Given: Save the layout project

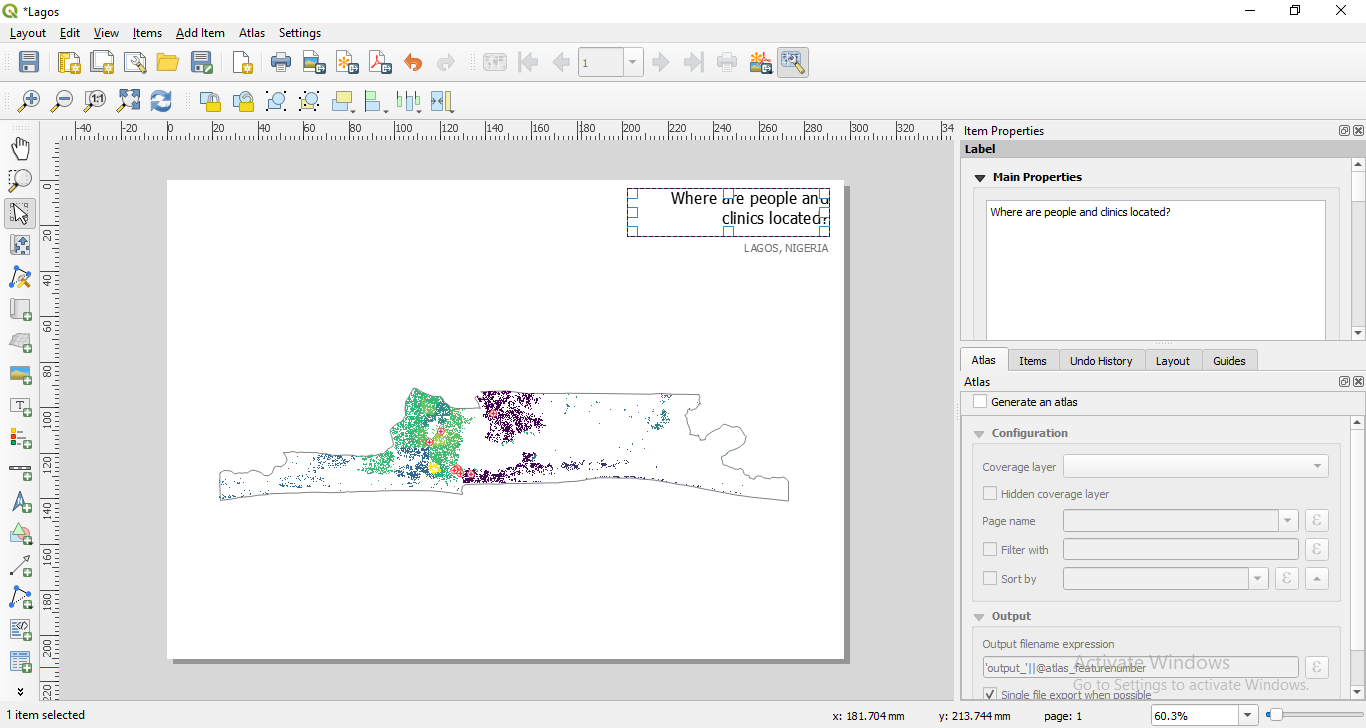Looking at the screenshot, I should (29, 63).
